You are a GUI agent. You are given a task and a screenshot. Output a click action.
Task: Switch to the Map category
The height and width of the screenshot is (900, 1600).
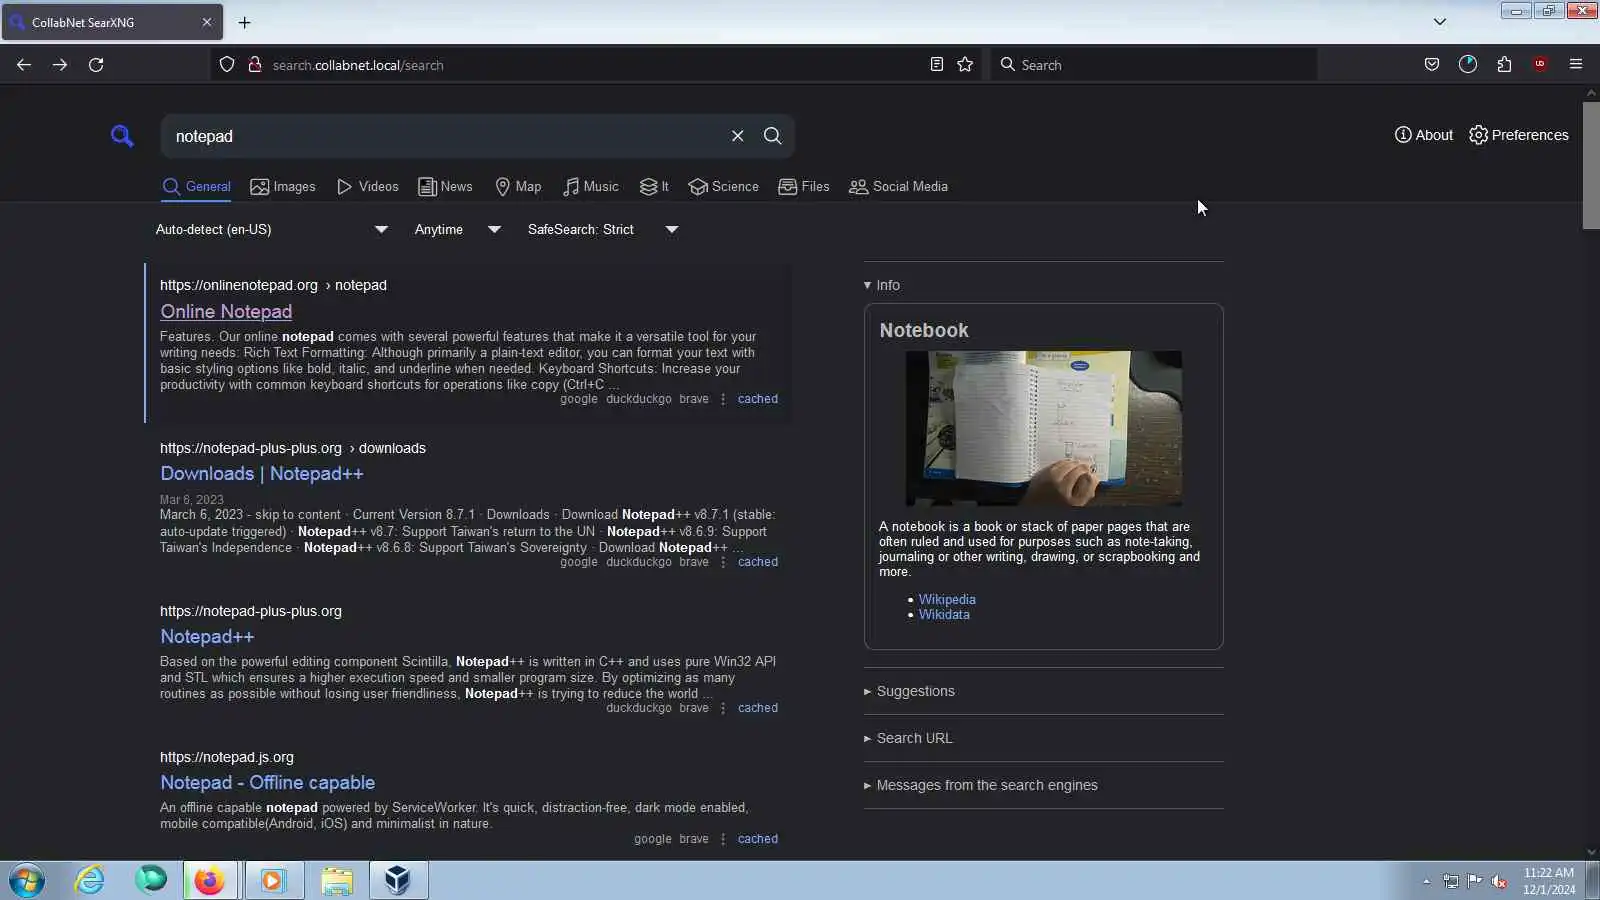518,187
